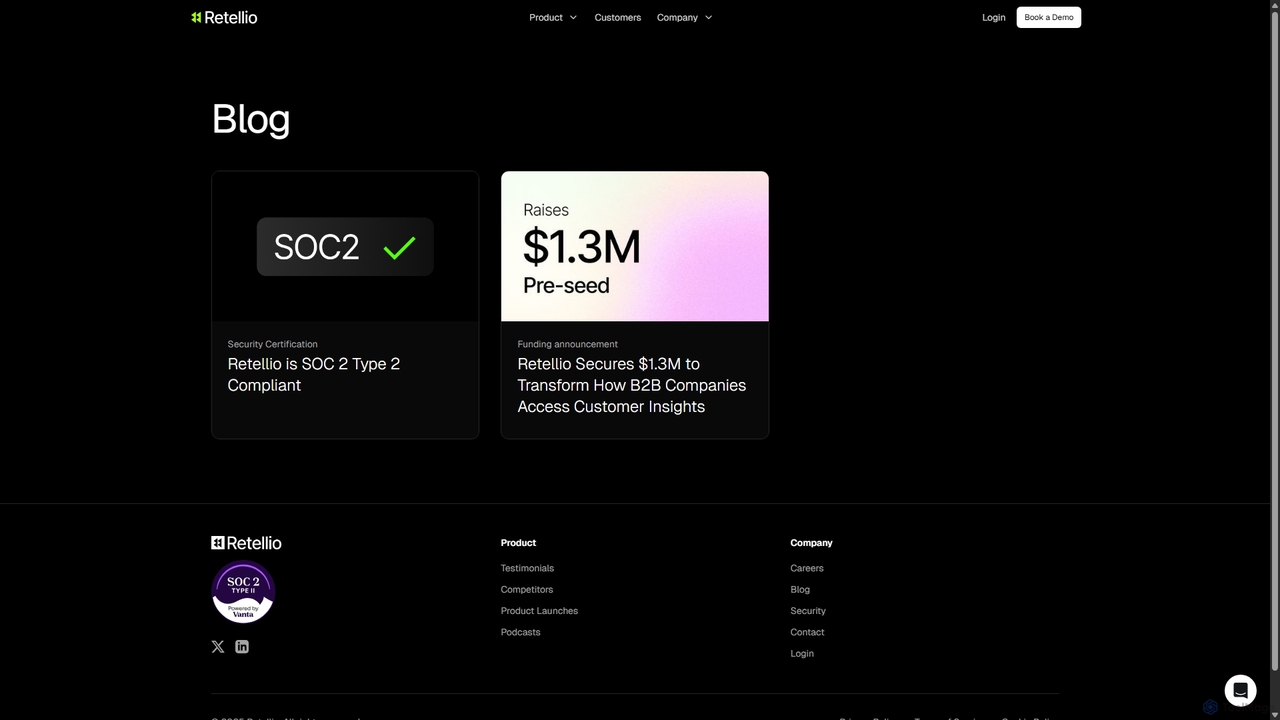
Task: Visit the Security footer link
Action: tap(808, 611)
